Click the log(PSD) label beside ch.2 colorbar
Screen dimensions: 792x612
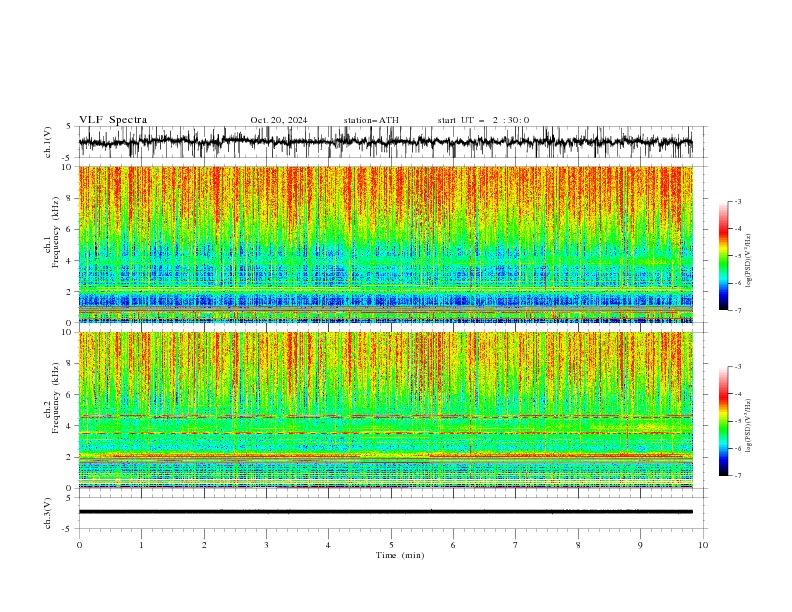(x=748, y=425)
